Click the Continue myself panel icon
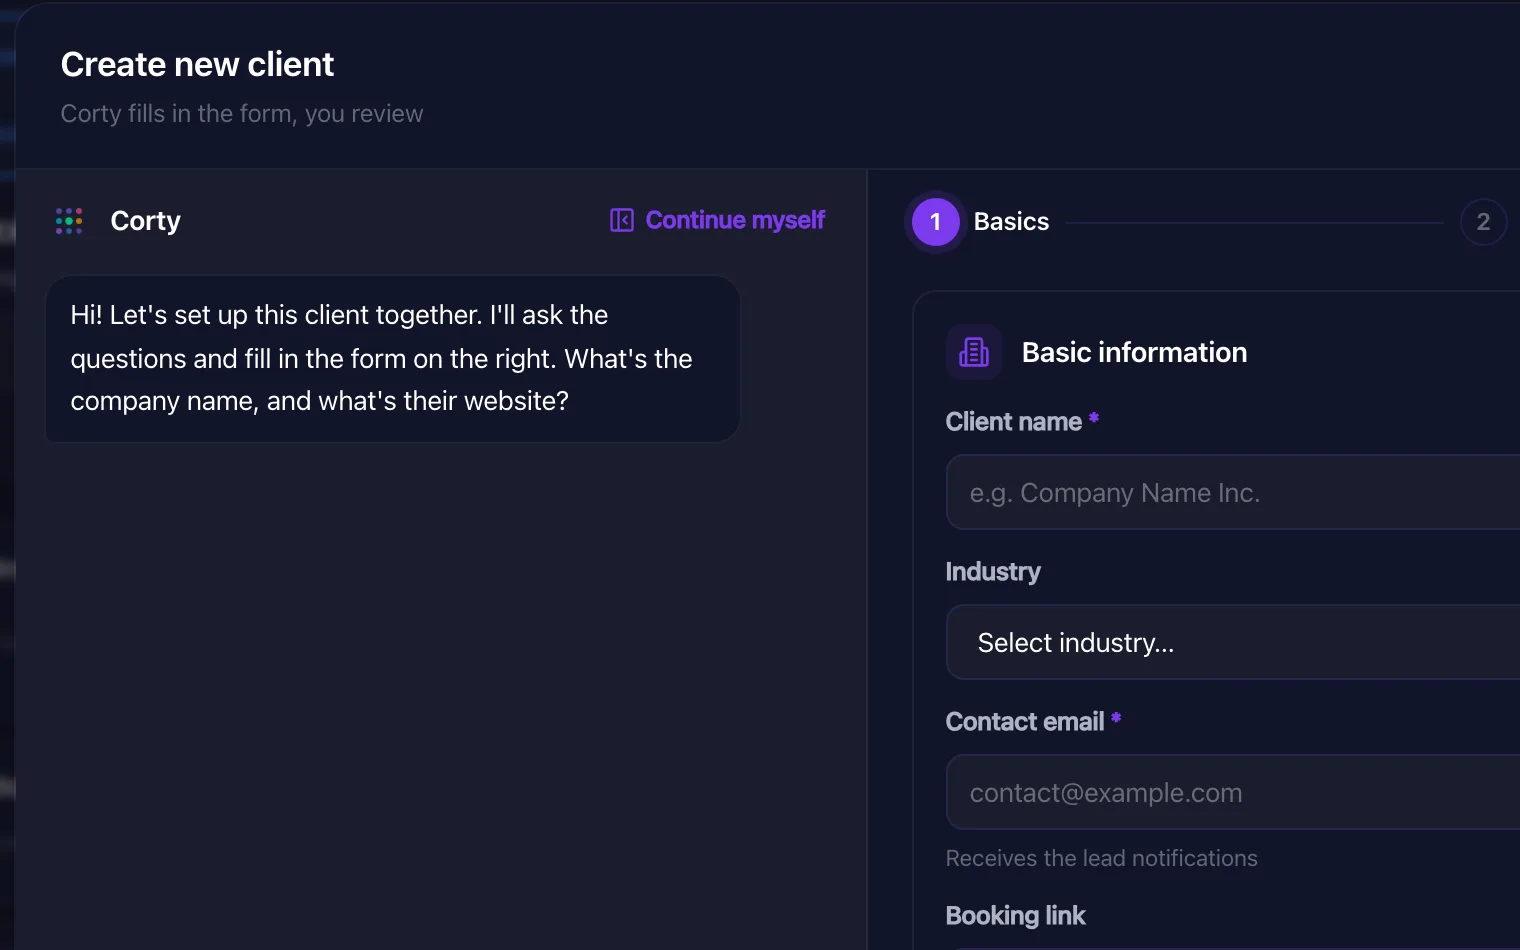This screenshot has width=1520, height=950. click(622, 220)
